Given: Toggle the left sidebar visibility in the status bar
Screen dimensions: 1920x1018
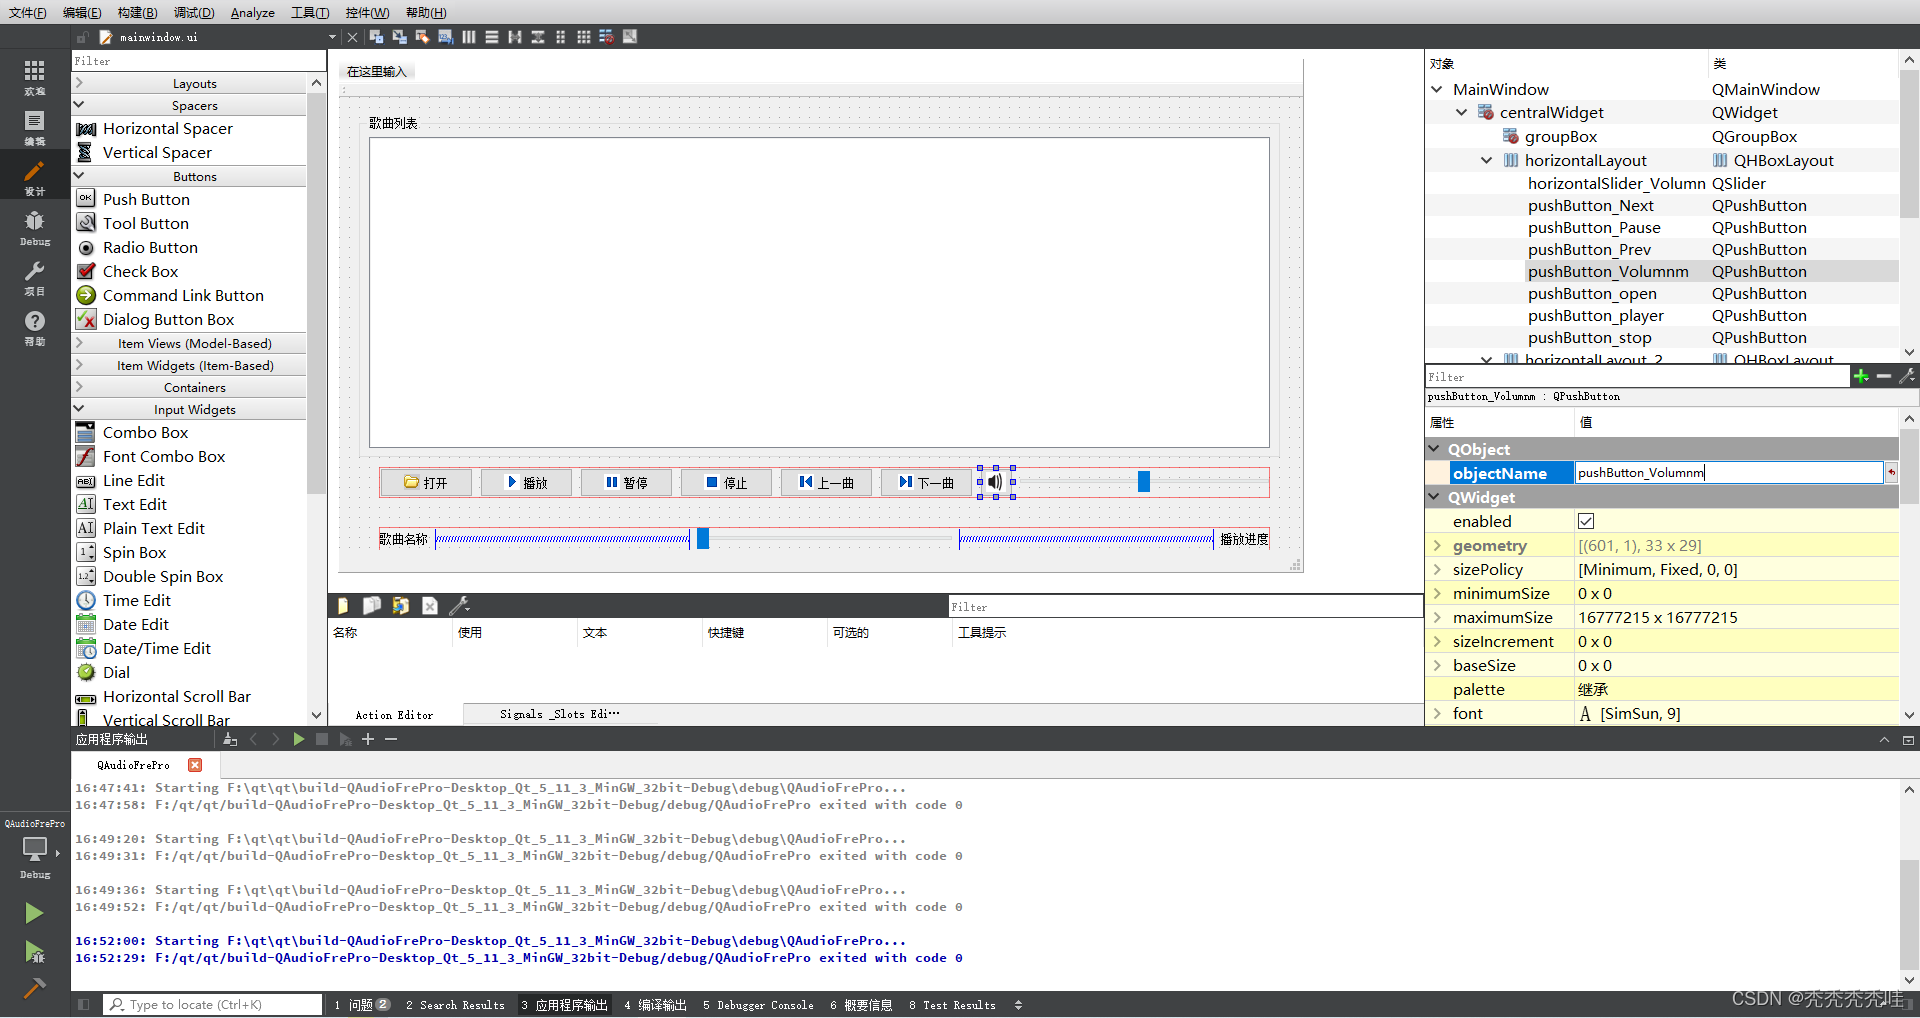Looking at the screenshot, I should (x=84, y=1004).
